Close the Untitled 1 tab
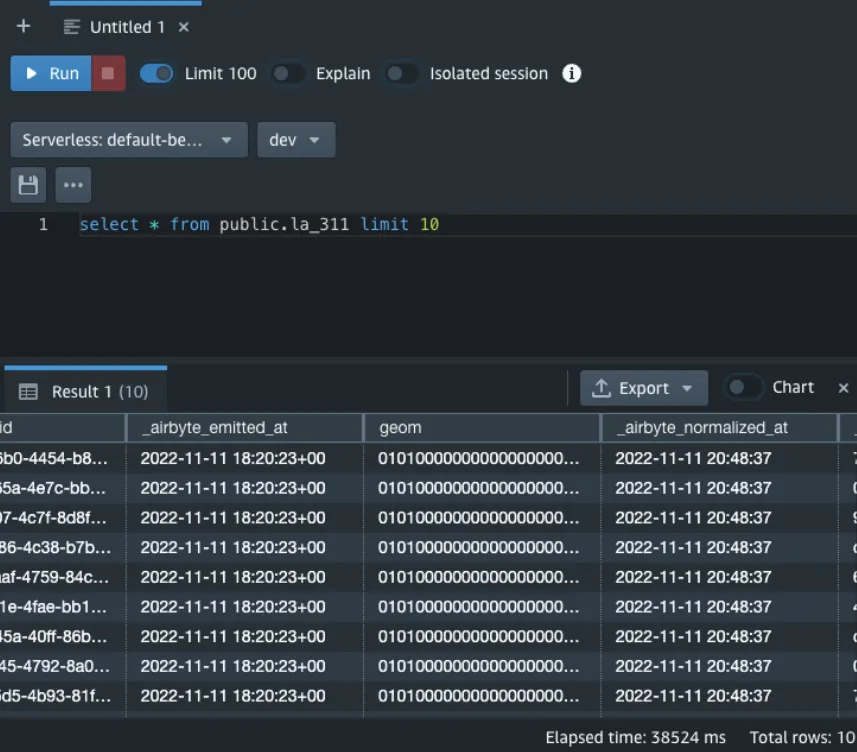The image size is (857, 752). [x=184, y=27]
